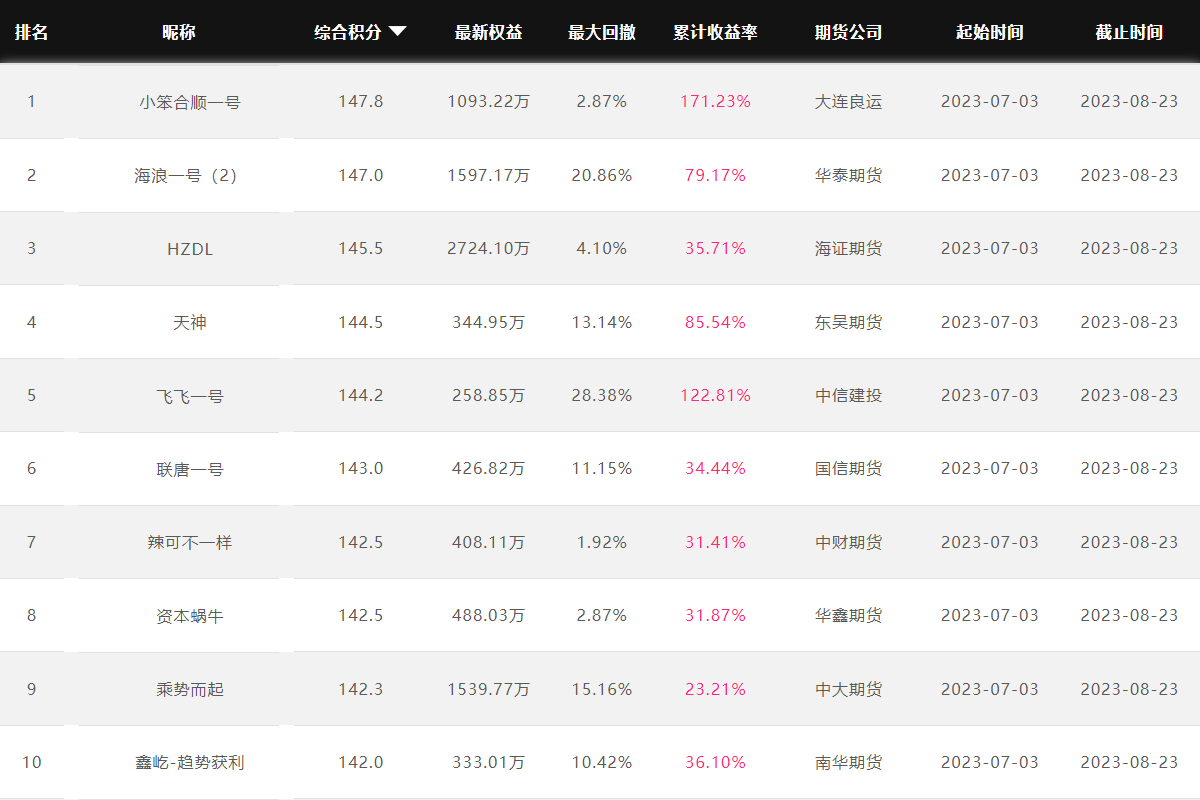Click the 34.44% return value
The width and height of the screenshot is (1200, 800).
(715, 468)
